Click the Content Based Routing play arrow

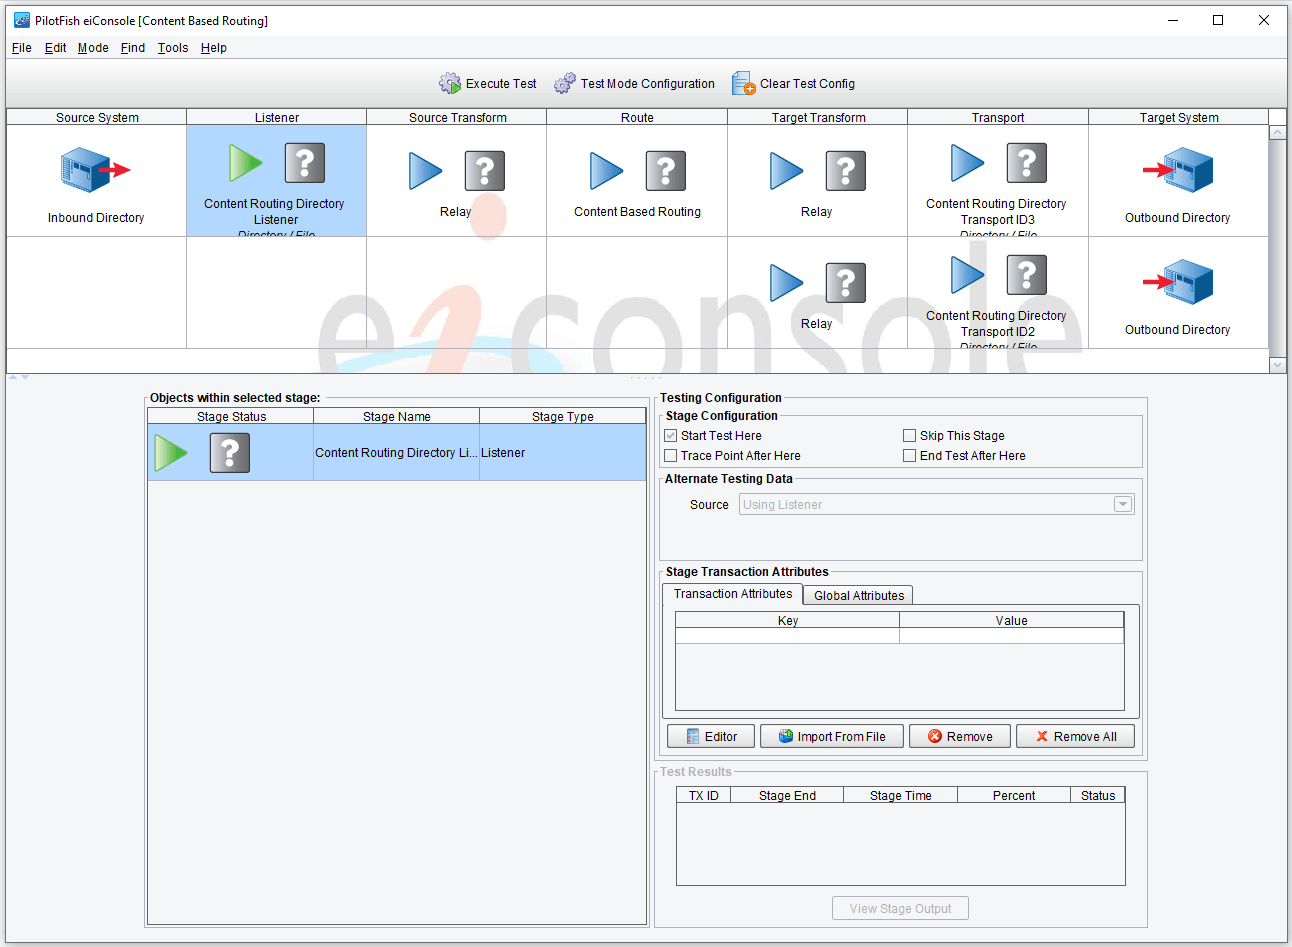coord(606,171)
